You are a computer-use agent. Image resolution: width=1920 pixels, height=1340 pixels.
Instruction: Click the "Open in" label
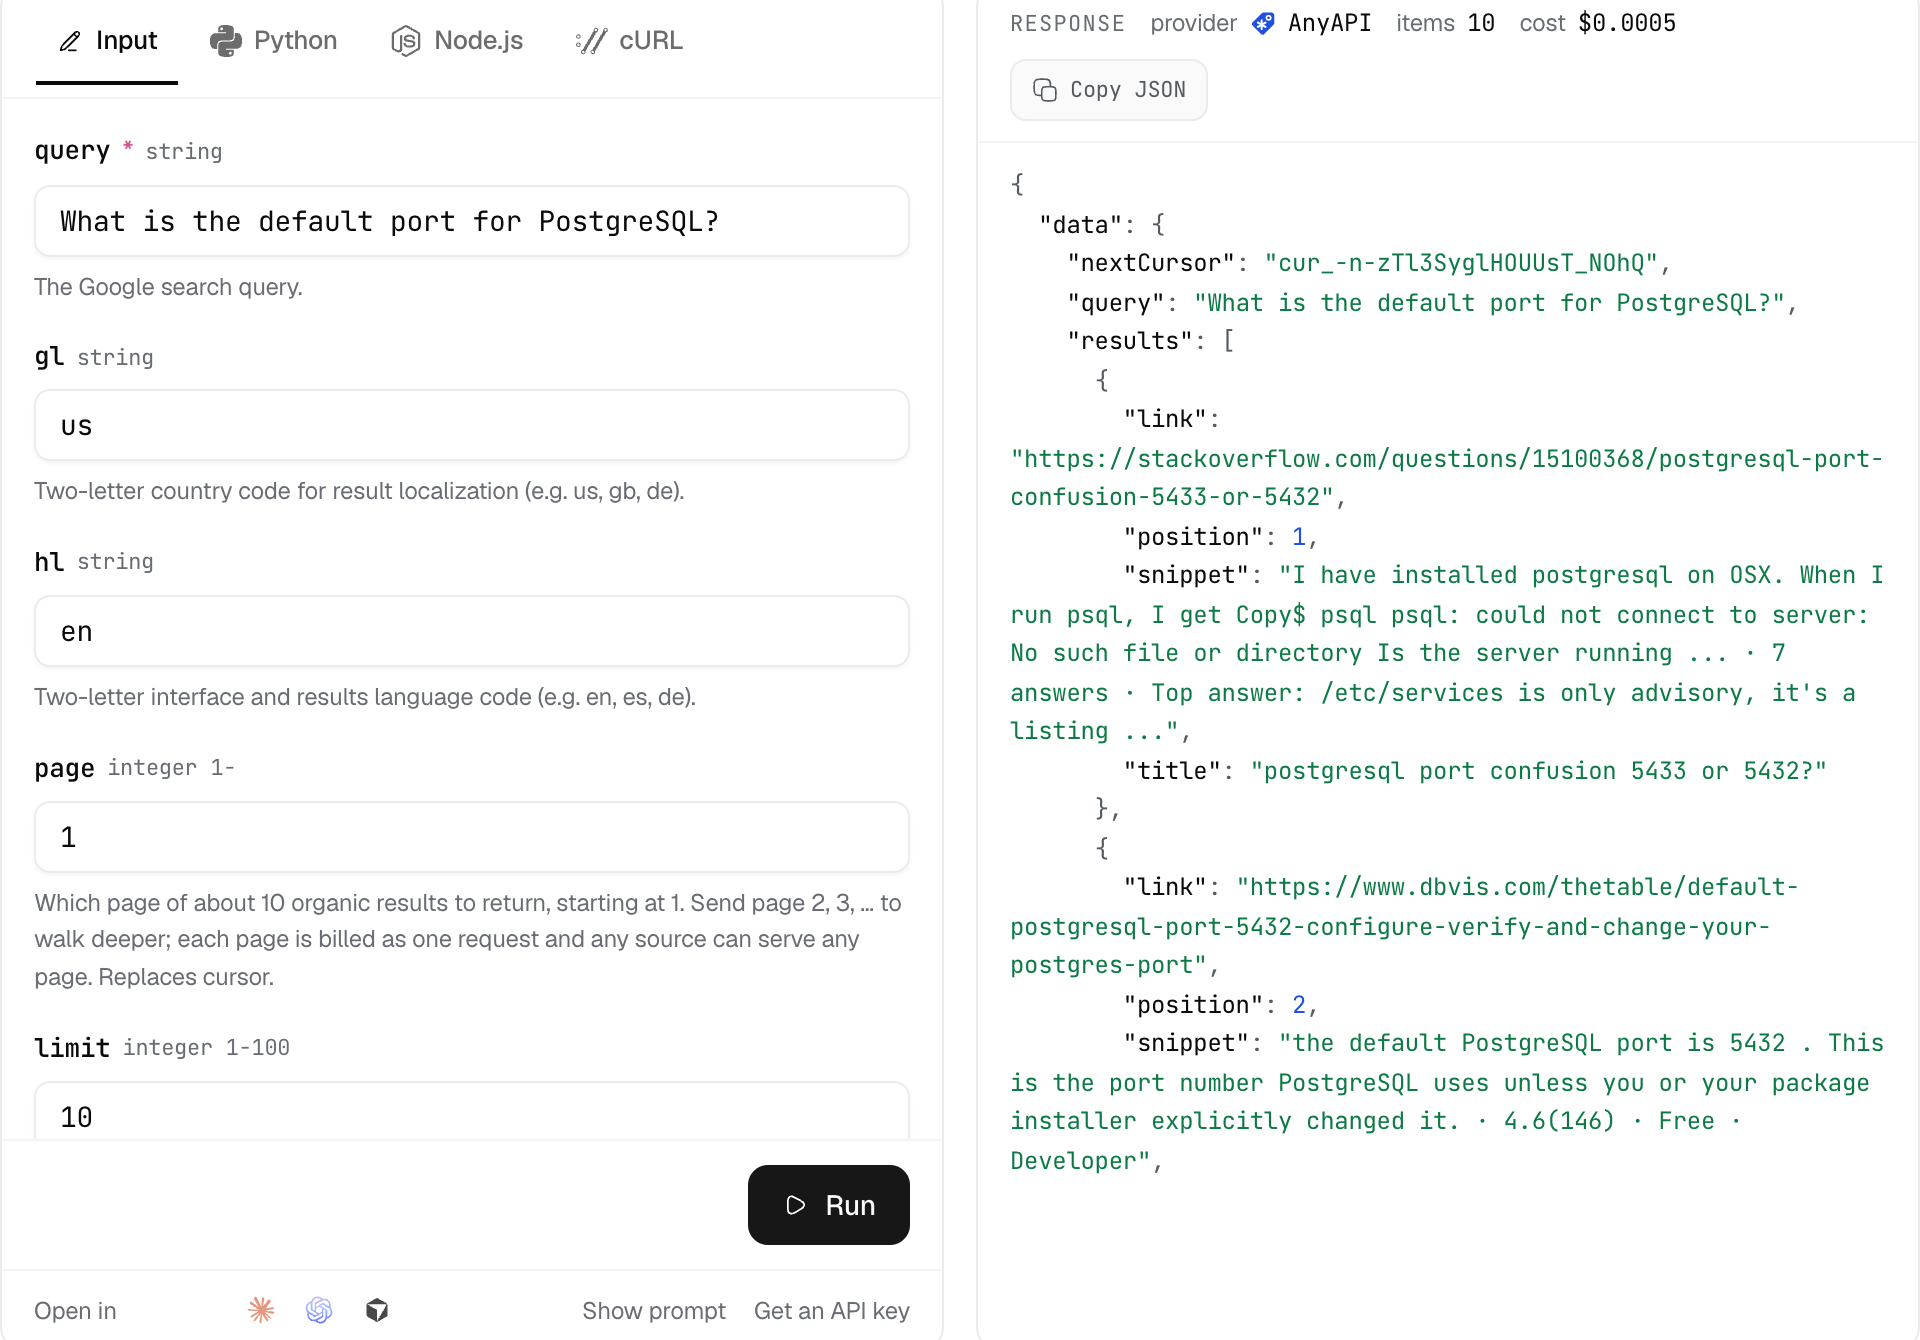[75, 1311]
